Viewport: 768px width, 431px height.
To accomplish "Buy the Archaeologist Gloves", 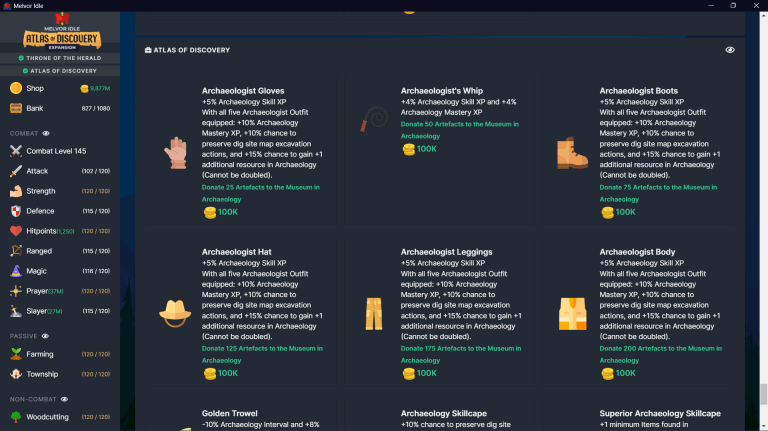I will tap(220, 212).
